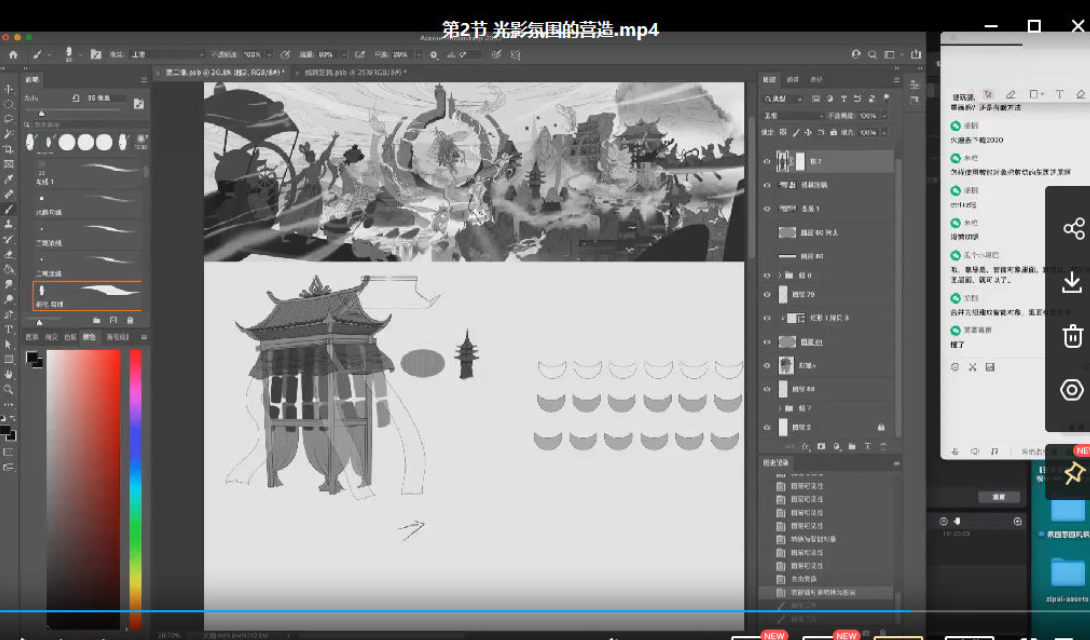Click the pin icon in the player sidebar
The width and height of the screenshot is (1090, 640).
tap(1073, 474)
